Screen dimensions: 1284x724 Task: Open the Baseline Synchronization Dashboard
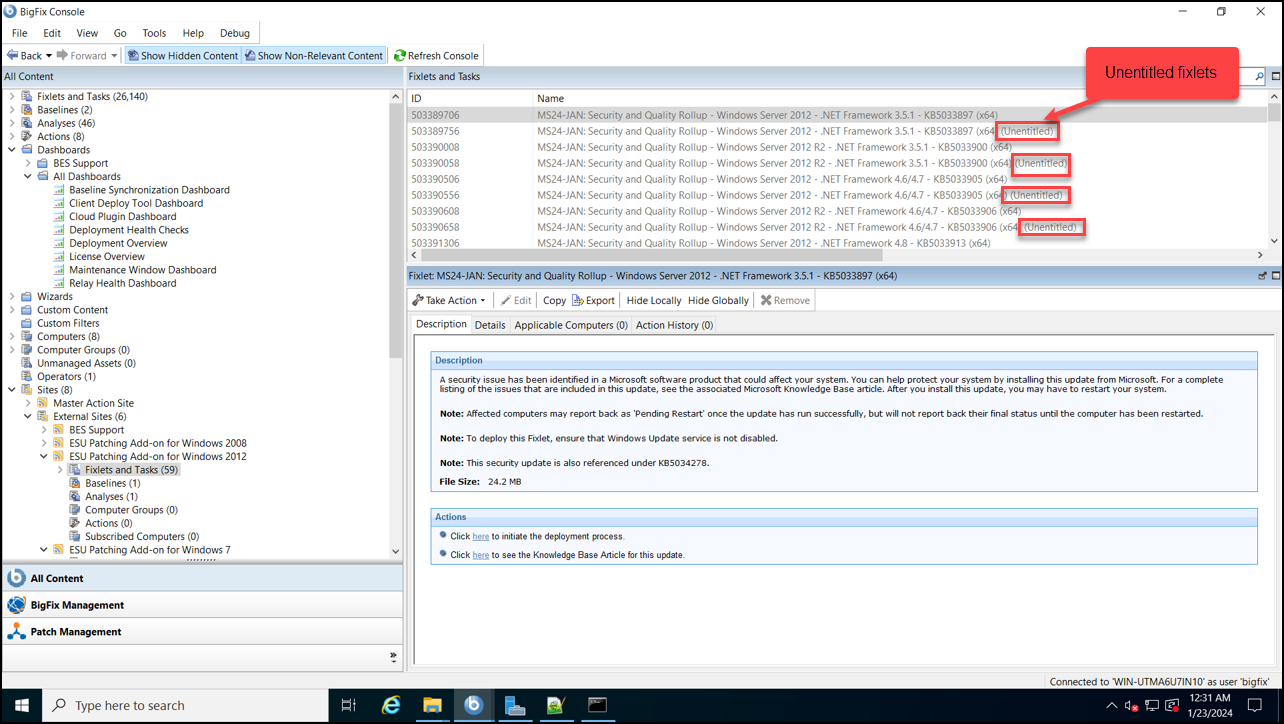coord(149,190)
